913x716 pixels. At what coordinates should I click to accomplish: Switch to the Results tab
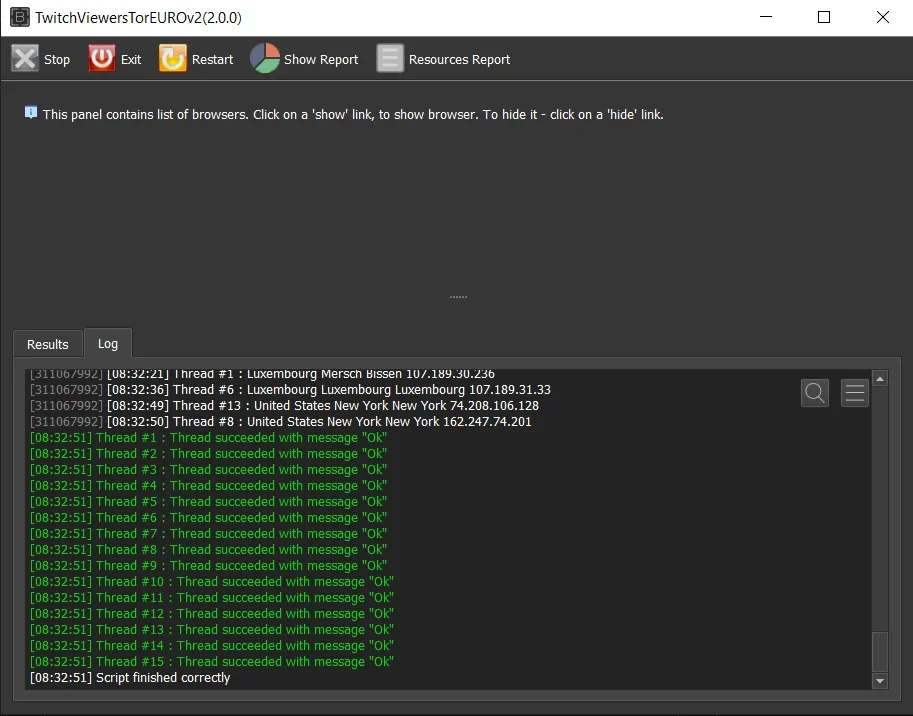[48, 344]
